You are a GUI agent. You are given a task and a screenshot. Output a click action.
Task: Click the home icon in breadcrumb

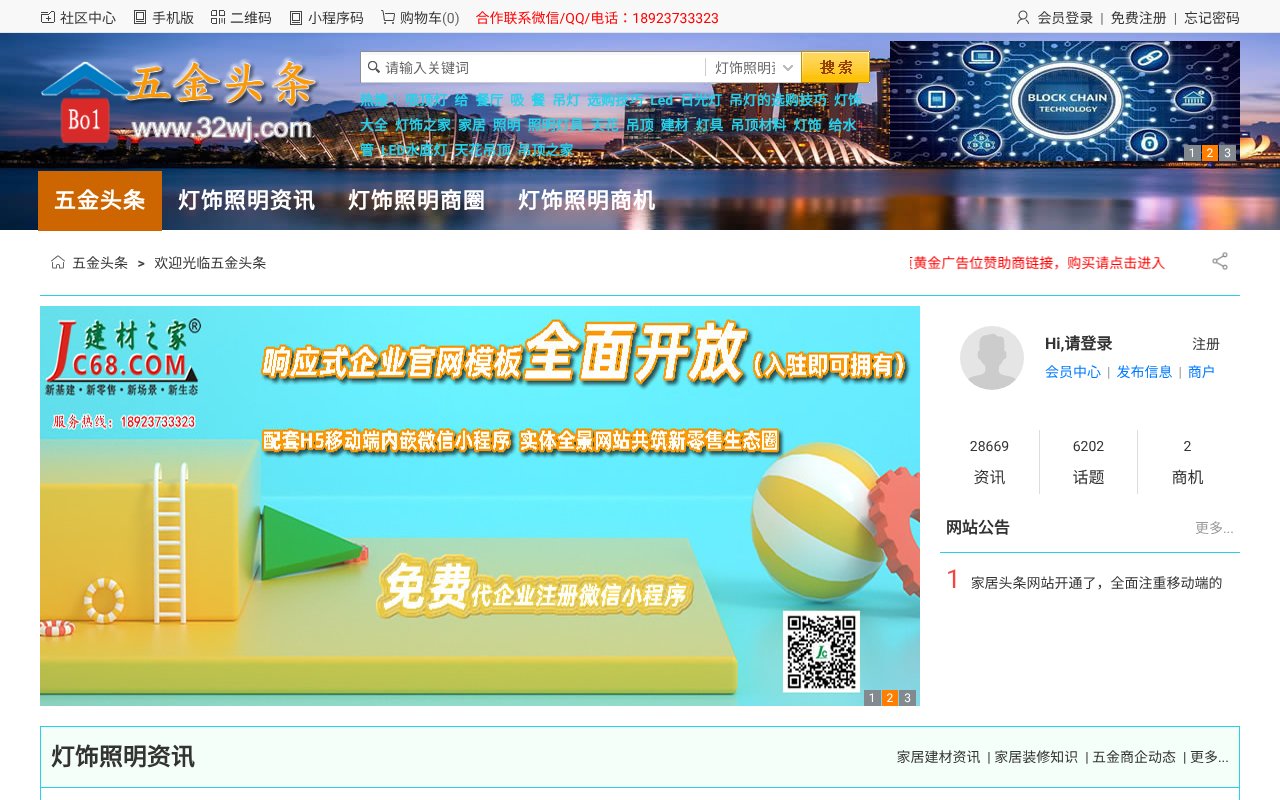(57, 262)
